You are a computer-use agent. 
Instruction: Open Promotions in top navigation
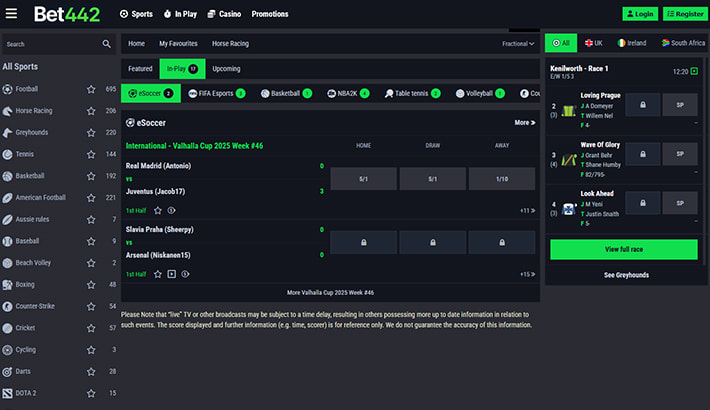pyautogui.click(x=270, y=14)
